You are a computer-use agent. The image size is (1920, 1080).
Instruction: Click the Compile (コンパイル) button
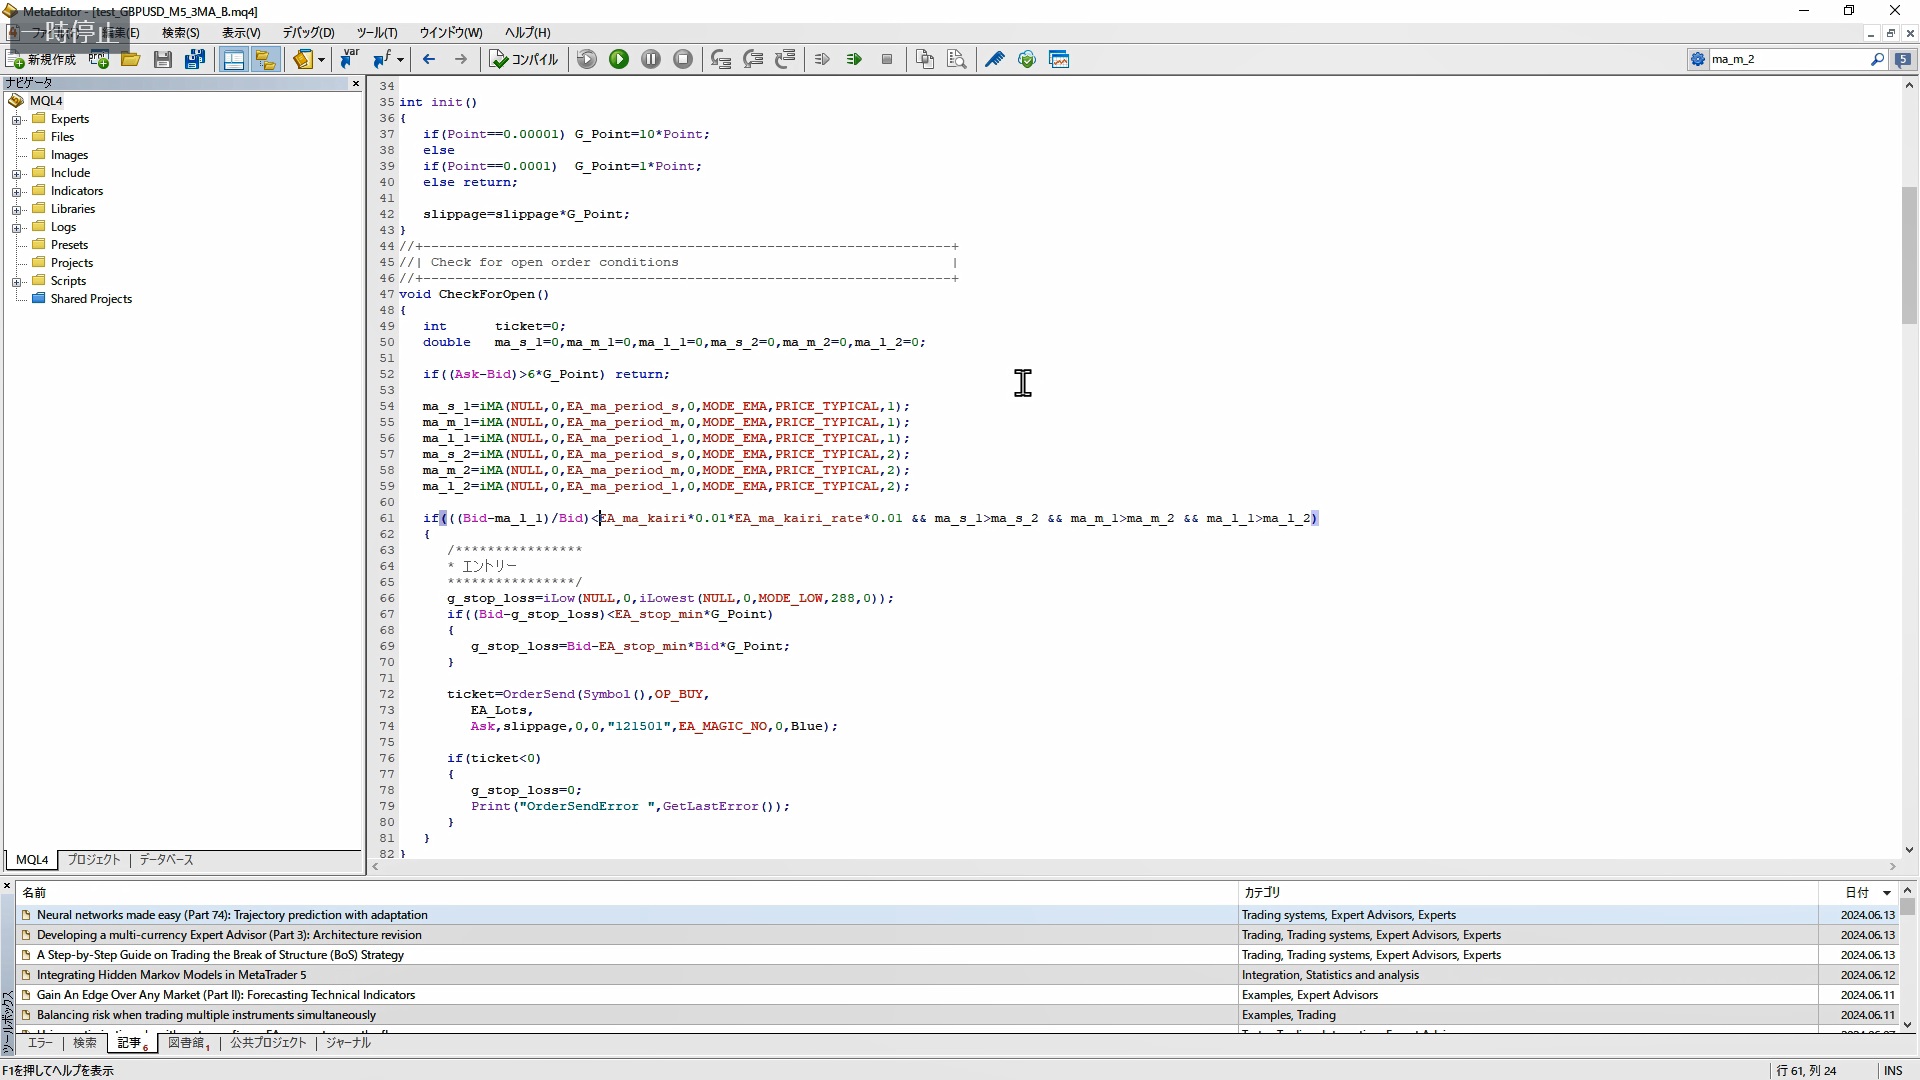tap(524, 60)
